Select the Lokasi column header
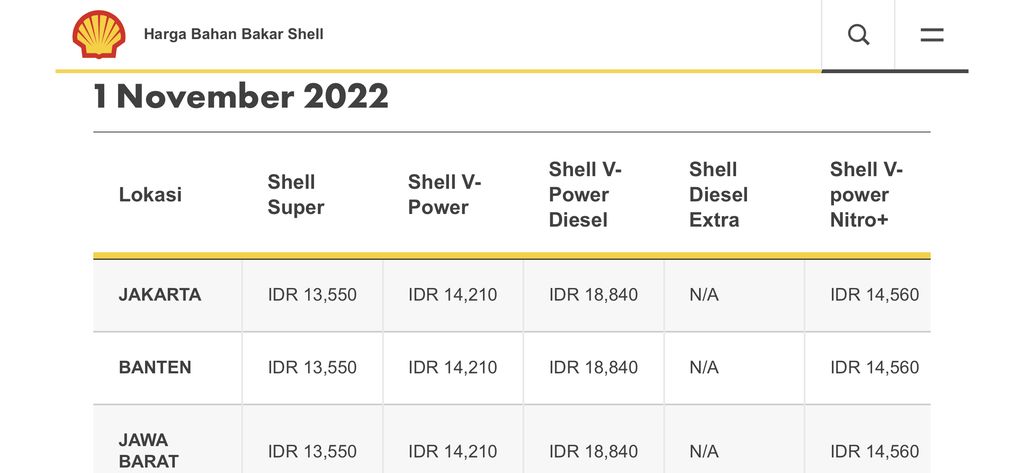1024x473 pixels. pyautogui.click(x=150, y=195)
